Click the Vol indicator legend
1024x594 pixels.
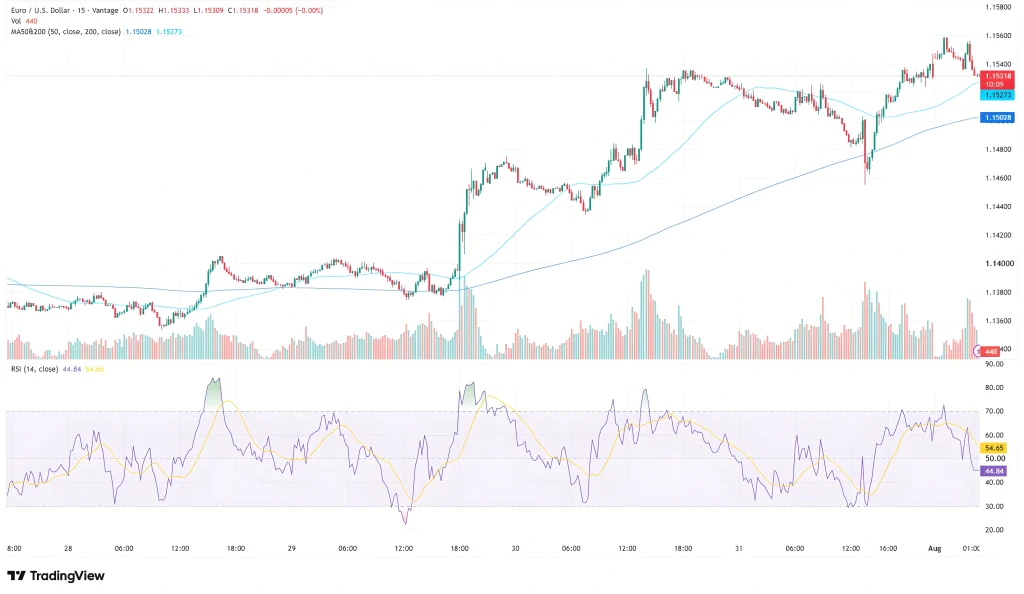point(24,21)
